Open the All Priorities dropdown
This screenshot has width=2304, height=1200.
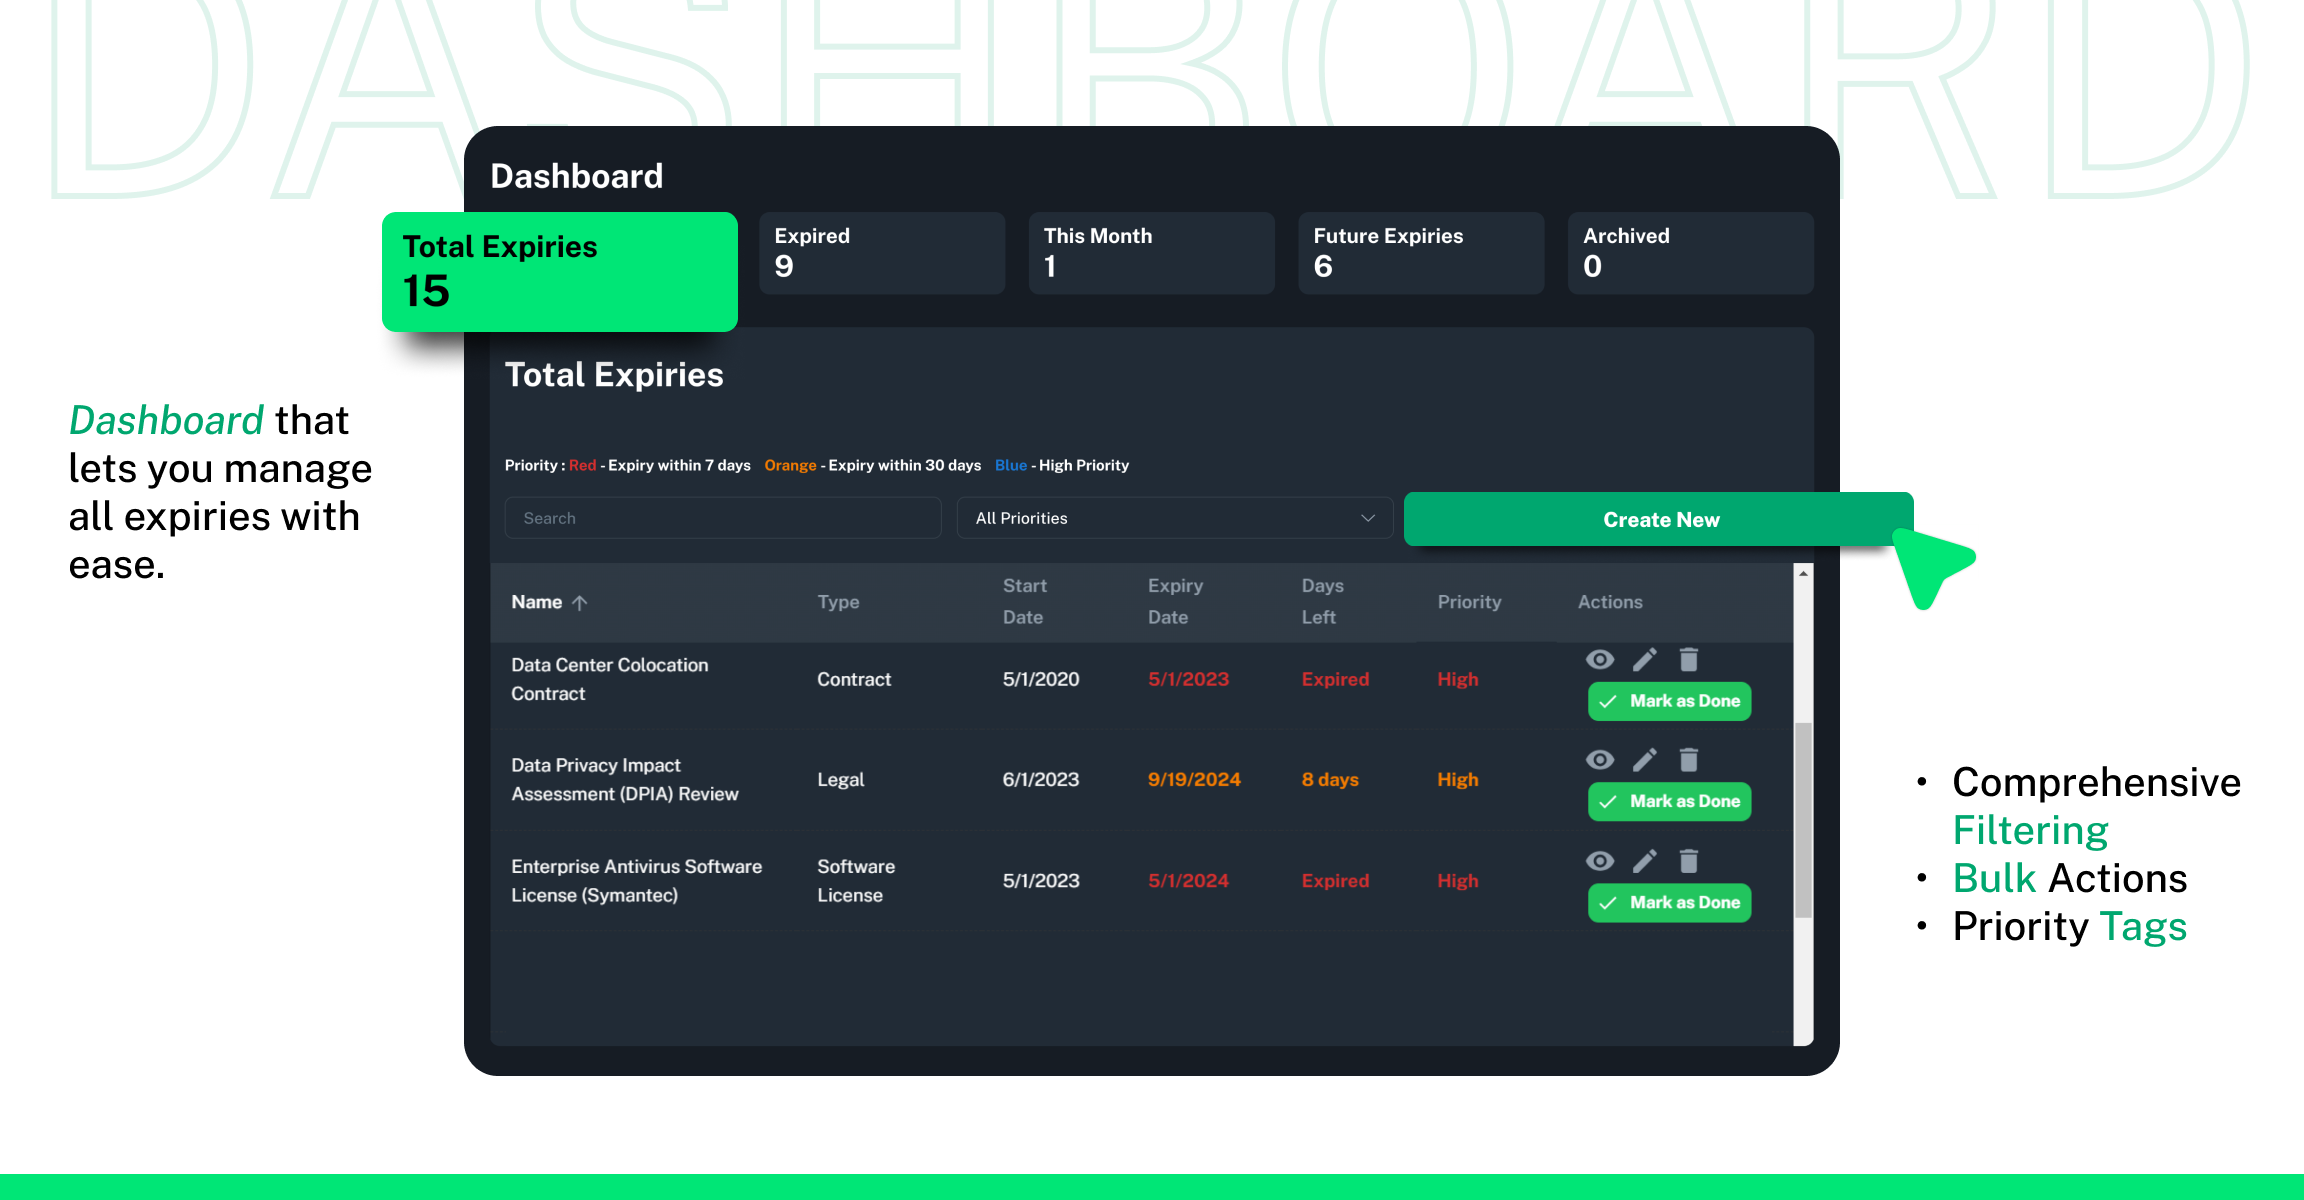(x=1175, y=518)
